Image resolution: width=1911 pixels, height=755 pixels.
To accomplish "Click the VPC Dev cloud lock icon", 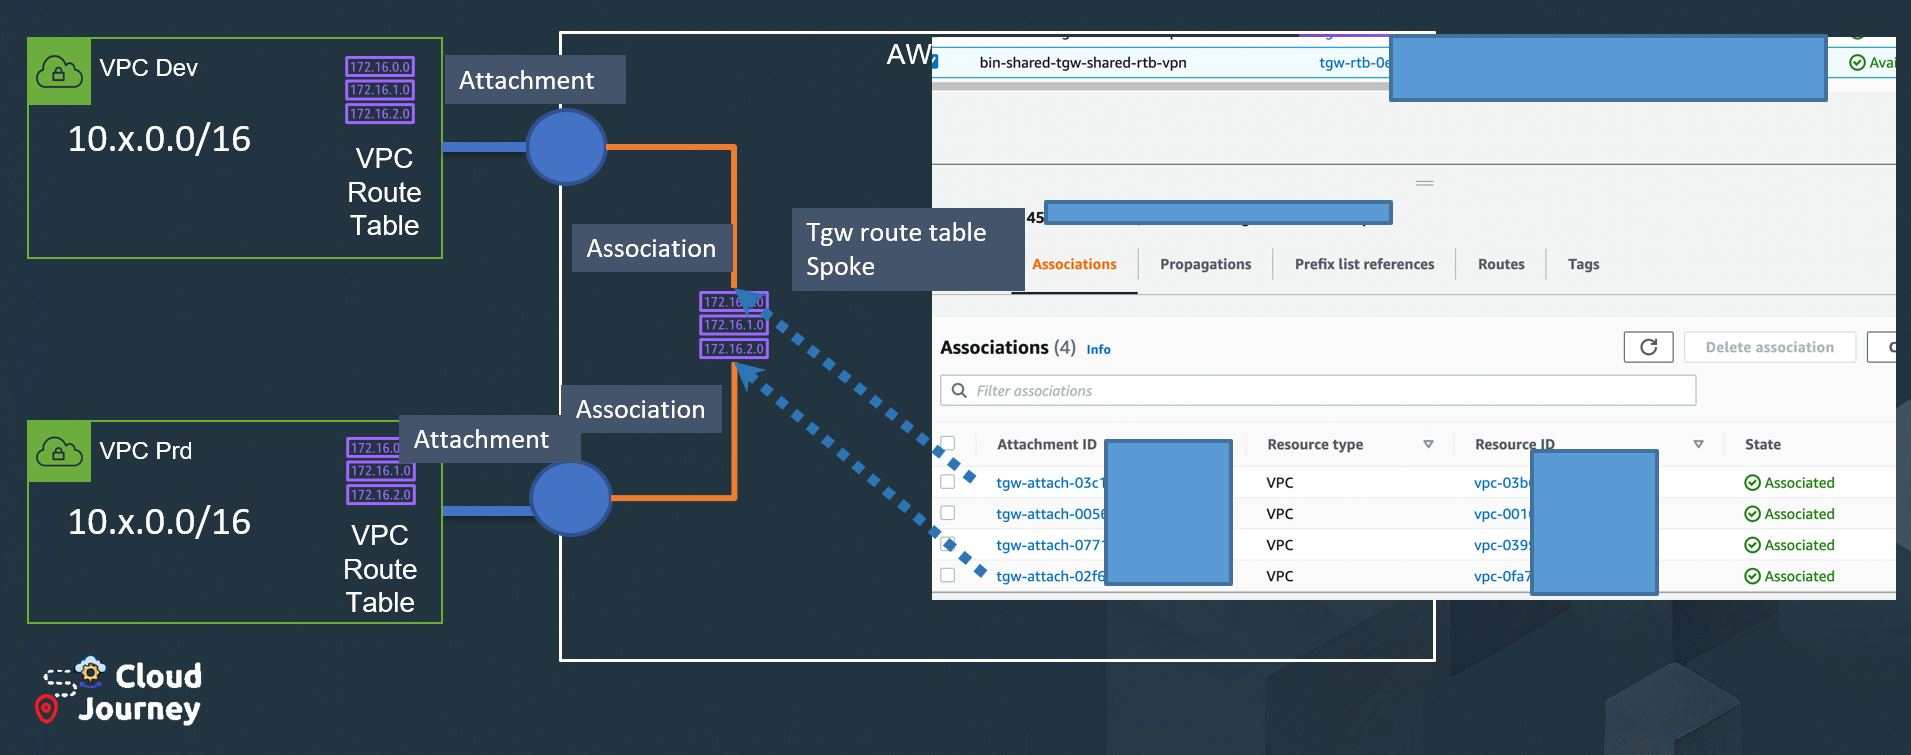I will (x=59, y=72).
